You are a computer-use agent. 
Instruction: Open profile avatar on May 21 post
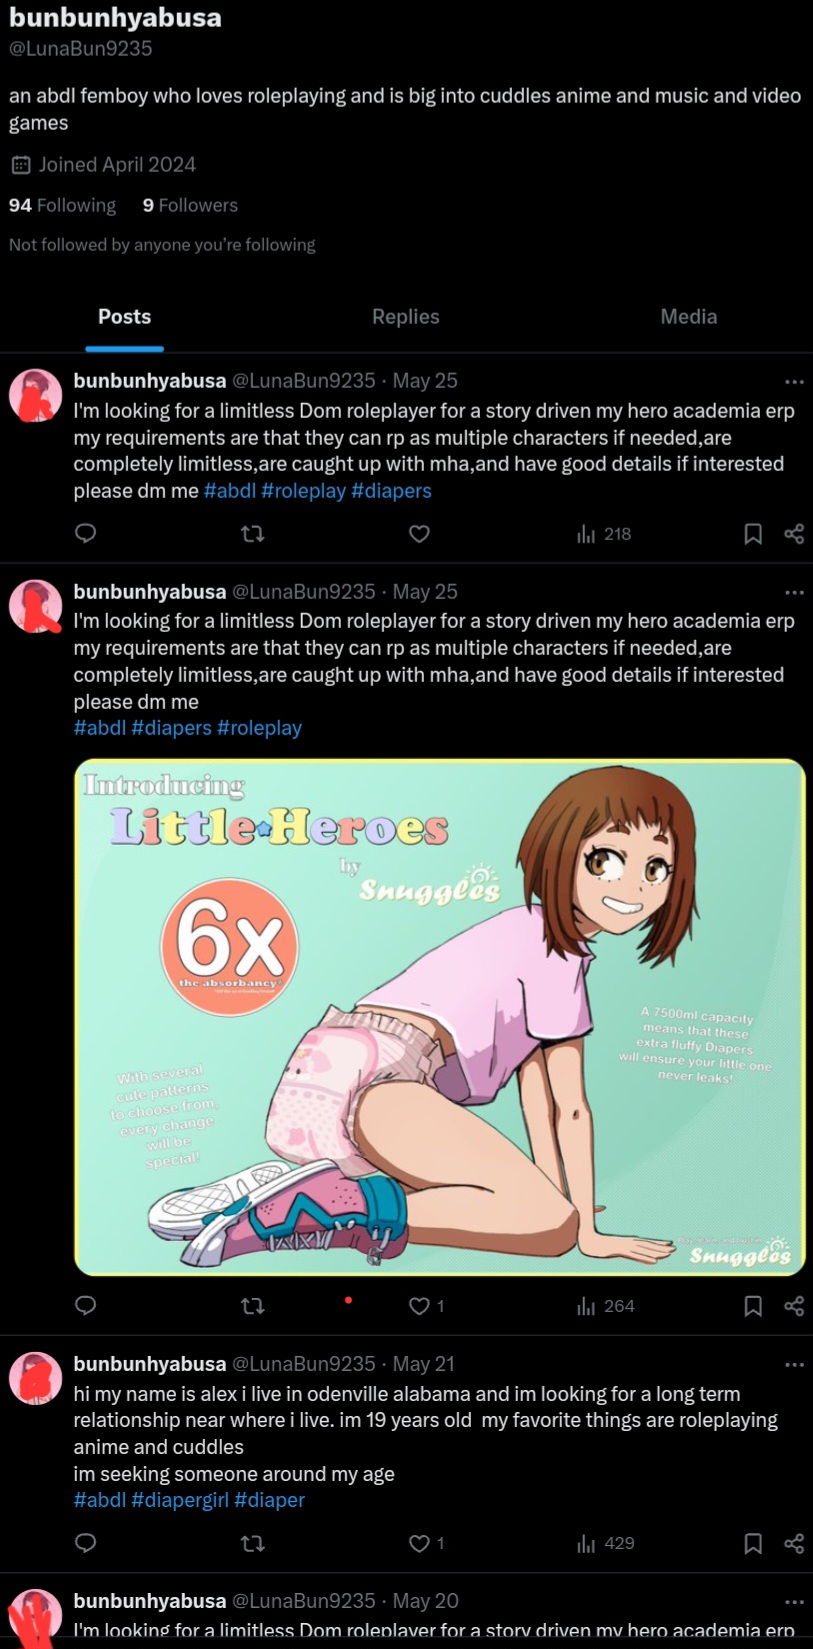tap(36, 1378)
